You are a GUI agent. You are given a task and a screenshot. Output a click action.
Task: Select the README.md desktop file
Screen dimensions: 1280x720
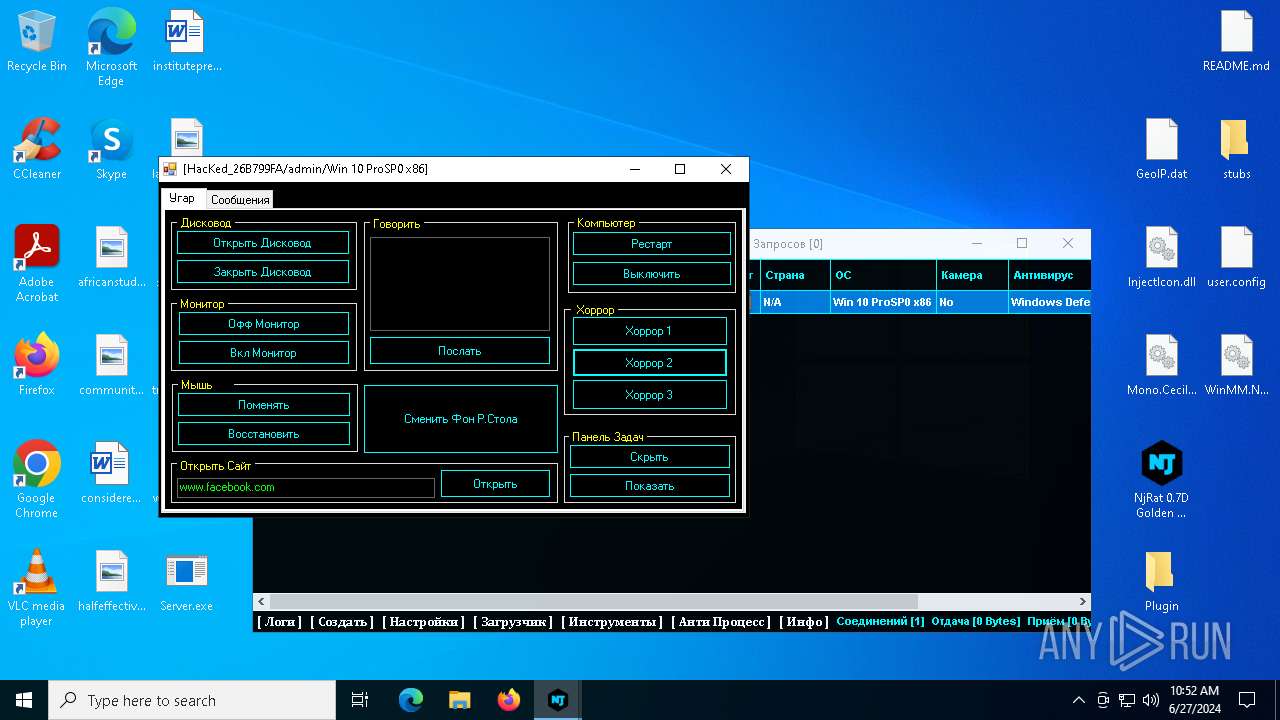click(1236, 42)
